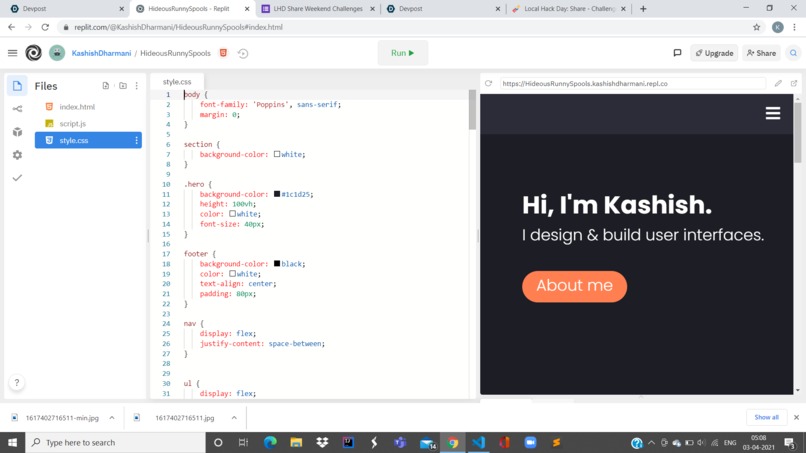Expand options for 1617402716511-min.jpg download
806x453 pixels.
tap(112, 418)
